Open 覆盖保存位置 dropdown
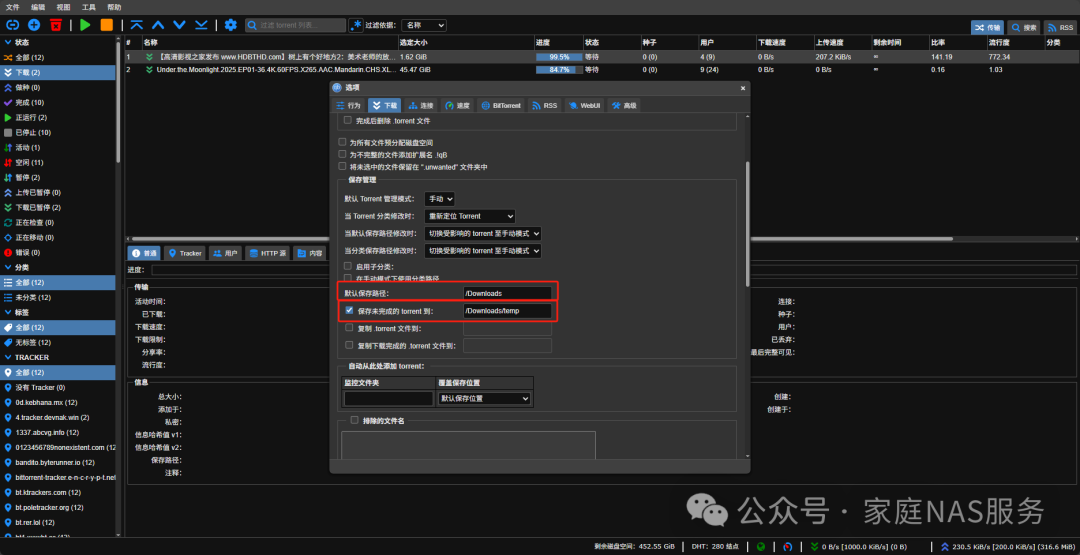 (484, 399)
